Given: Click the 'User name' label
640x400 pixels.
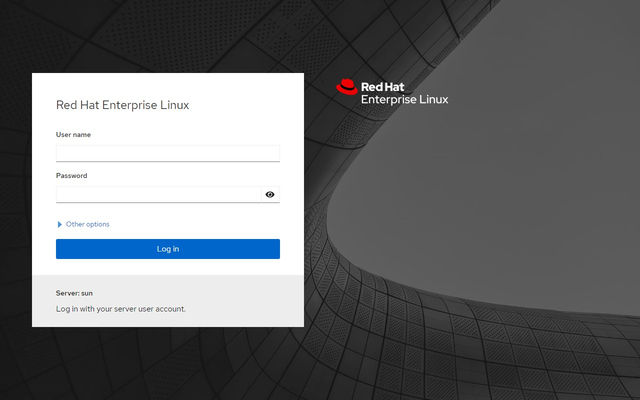Looking at the screenshot, I should point(73,134).
